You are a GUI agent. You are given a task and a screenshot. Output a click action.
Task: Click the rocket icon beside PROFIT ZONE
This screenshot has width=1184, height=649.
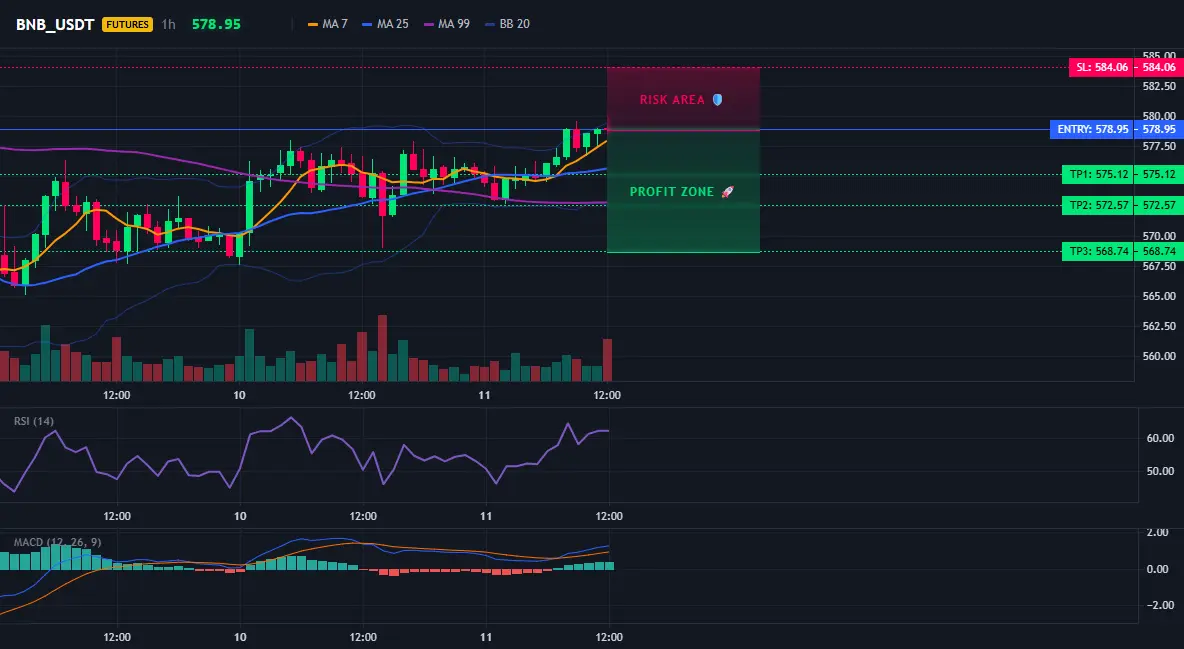727,192
